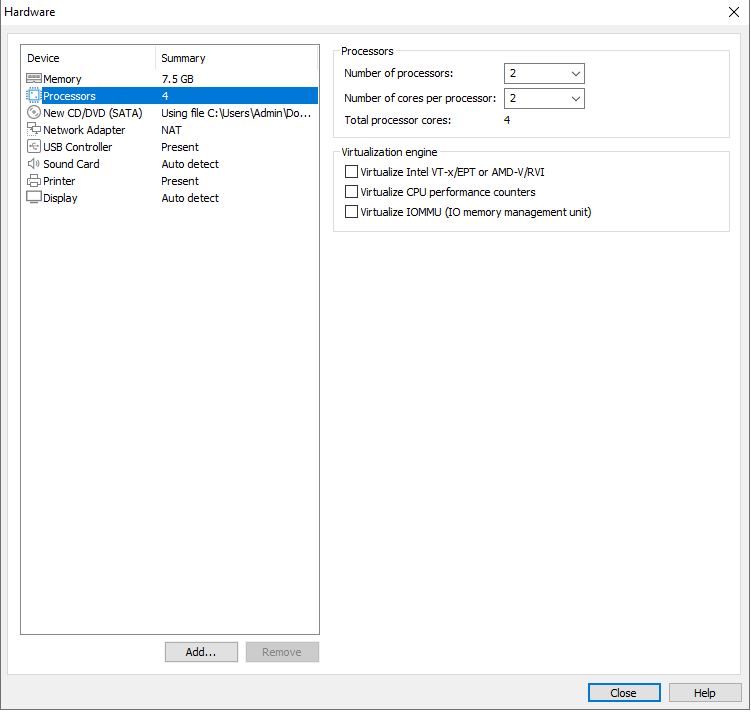Select the NAT summary of Network Adapter

coord(171,130)
